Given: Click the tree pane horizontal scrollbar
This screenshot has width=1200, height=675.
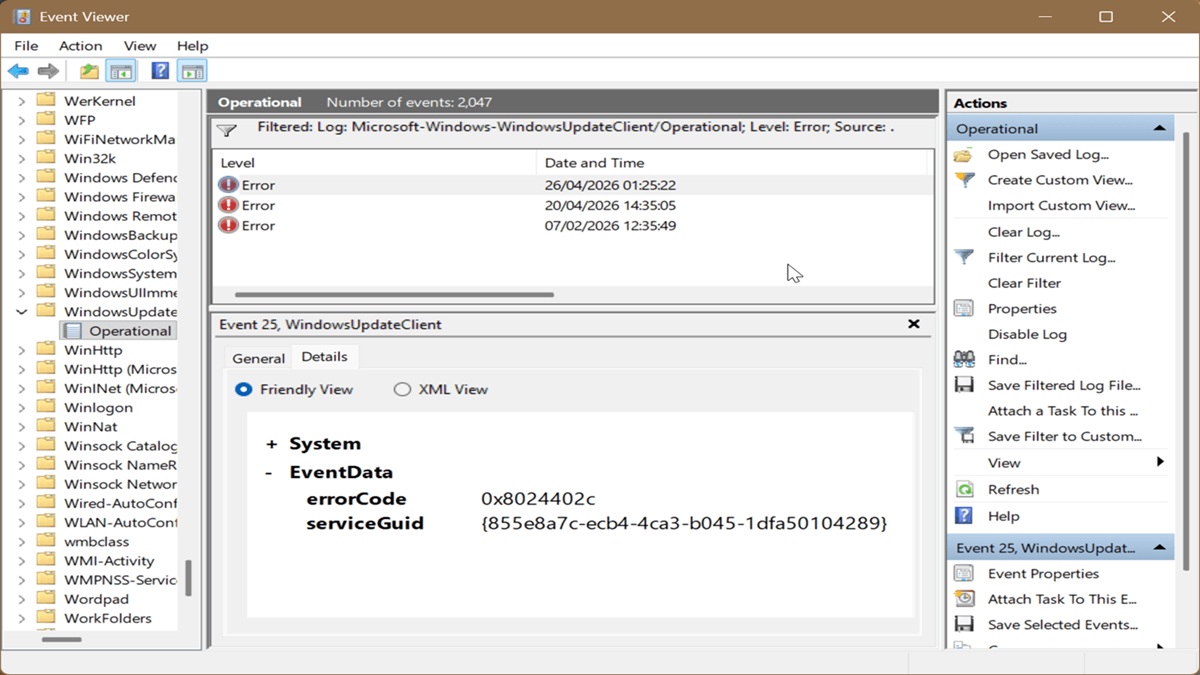Looking at the screenshot, I should (61, 639).
